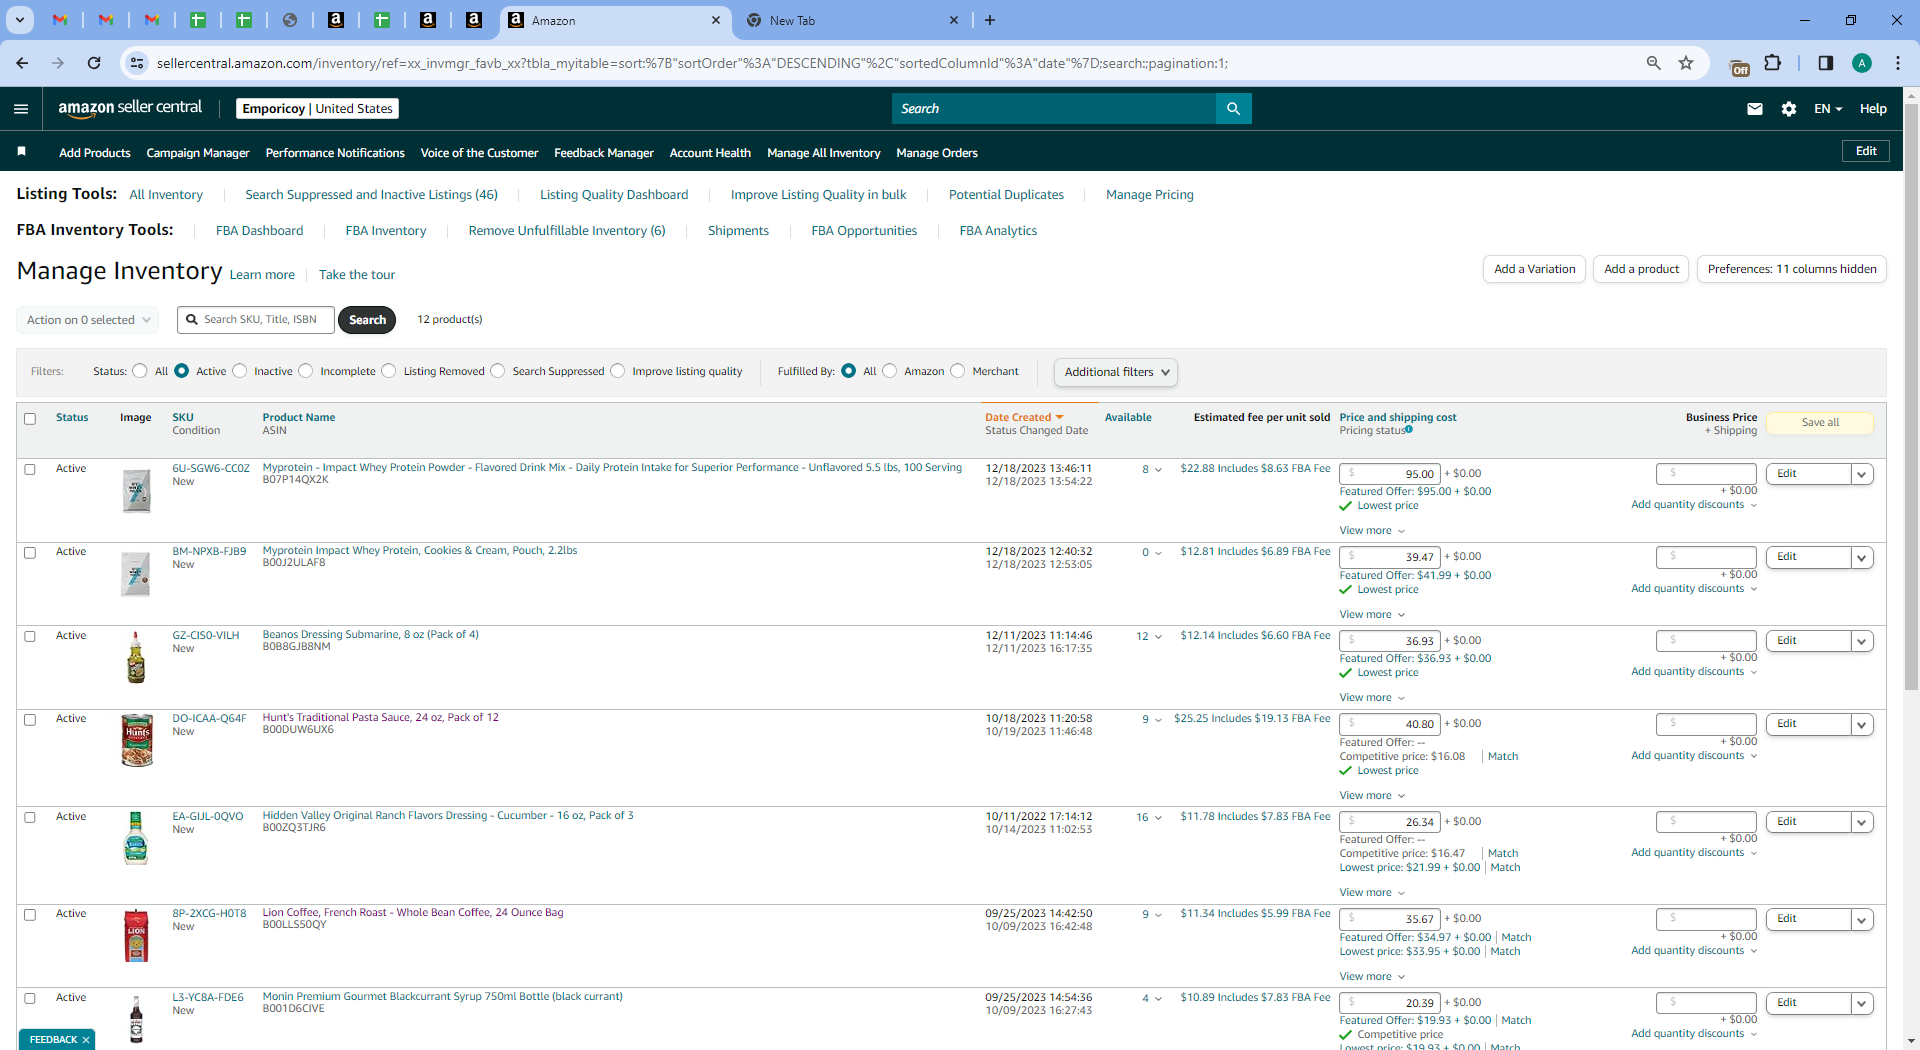The height and width of the screenshot is (1050, 1920).
Task: Open the Hunt's Pasta Sauce product thumbnail
Action: pyautogui.click(x=137, y=740)
